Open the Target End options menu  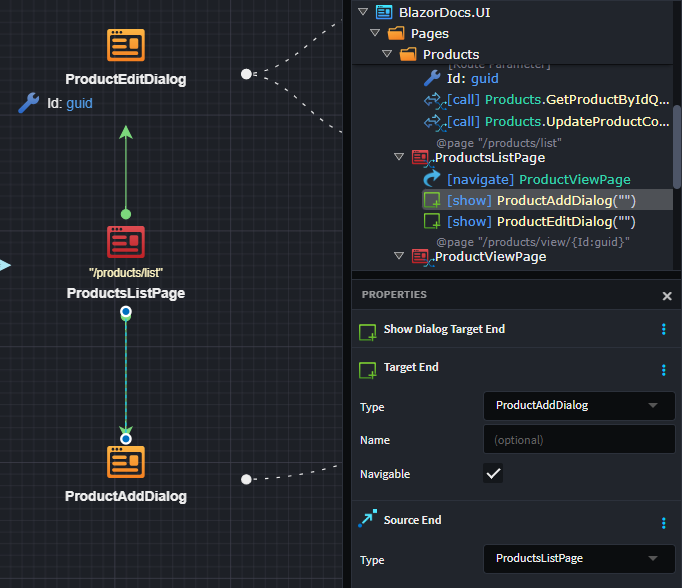[x=664, y=370]
